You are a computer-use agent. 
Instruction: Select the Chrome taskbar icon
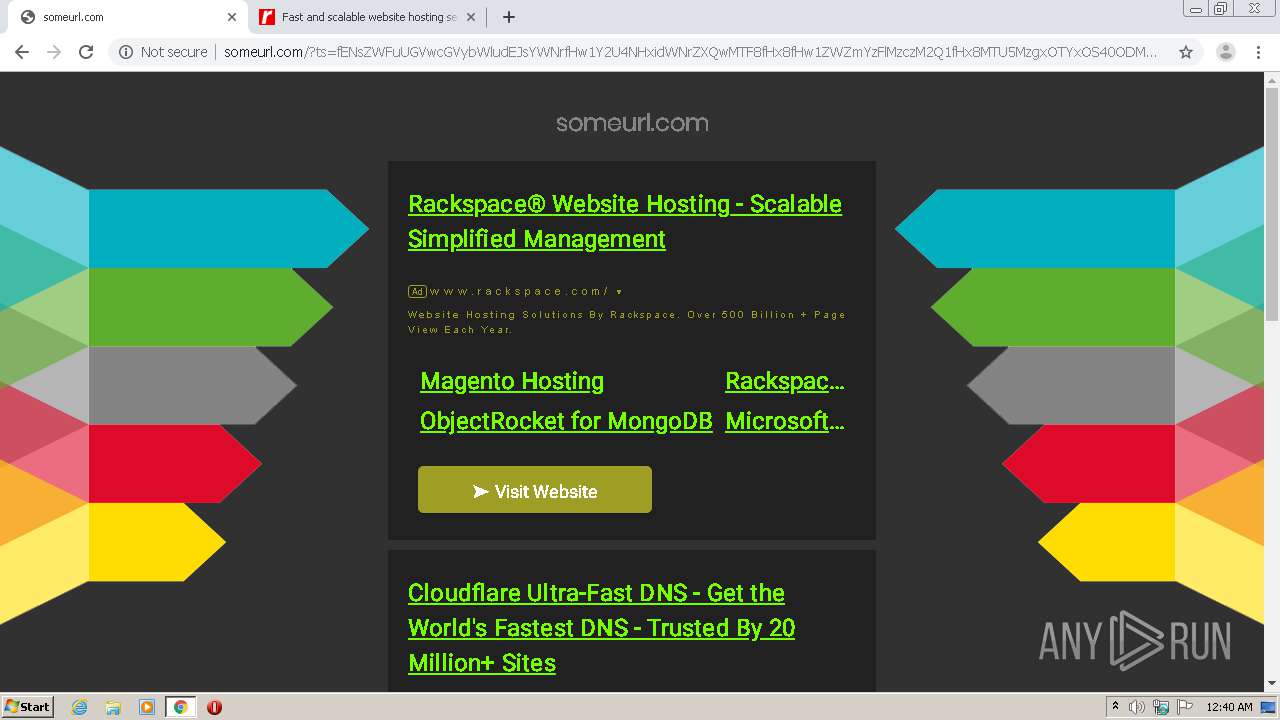pyautogui.click(x=181, y=707)
